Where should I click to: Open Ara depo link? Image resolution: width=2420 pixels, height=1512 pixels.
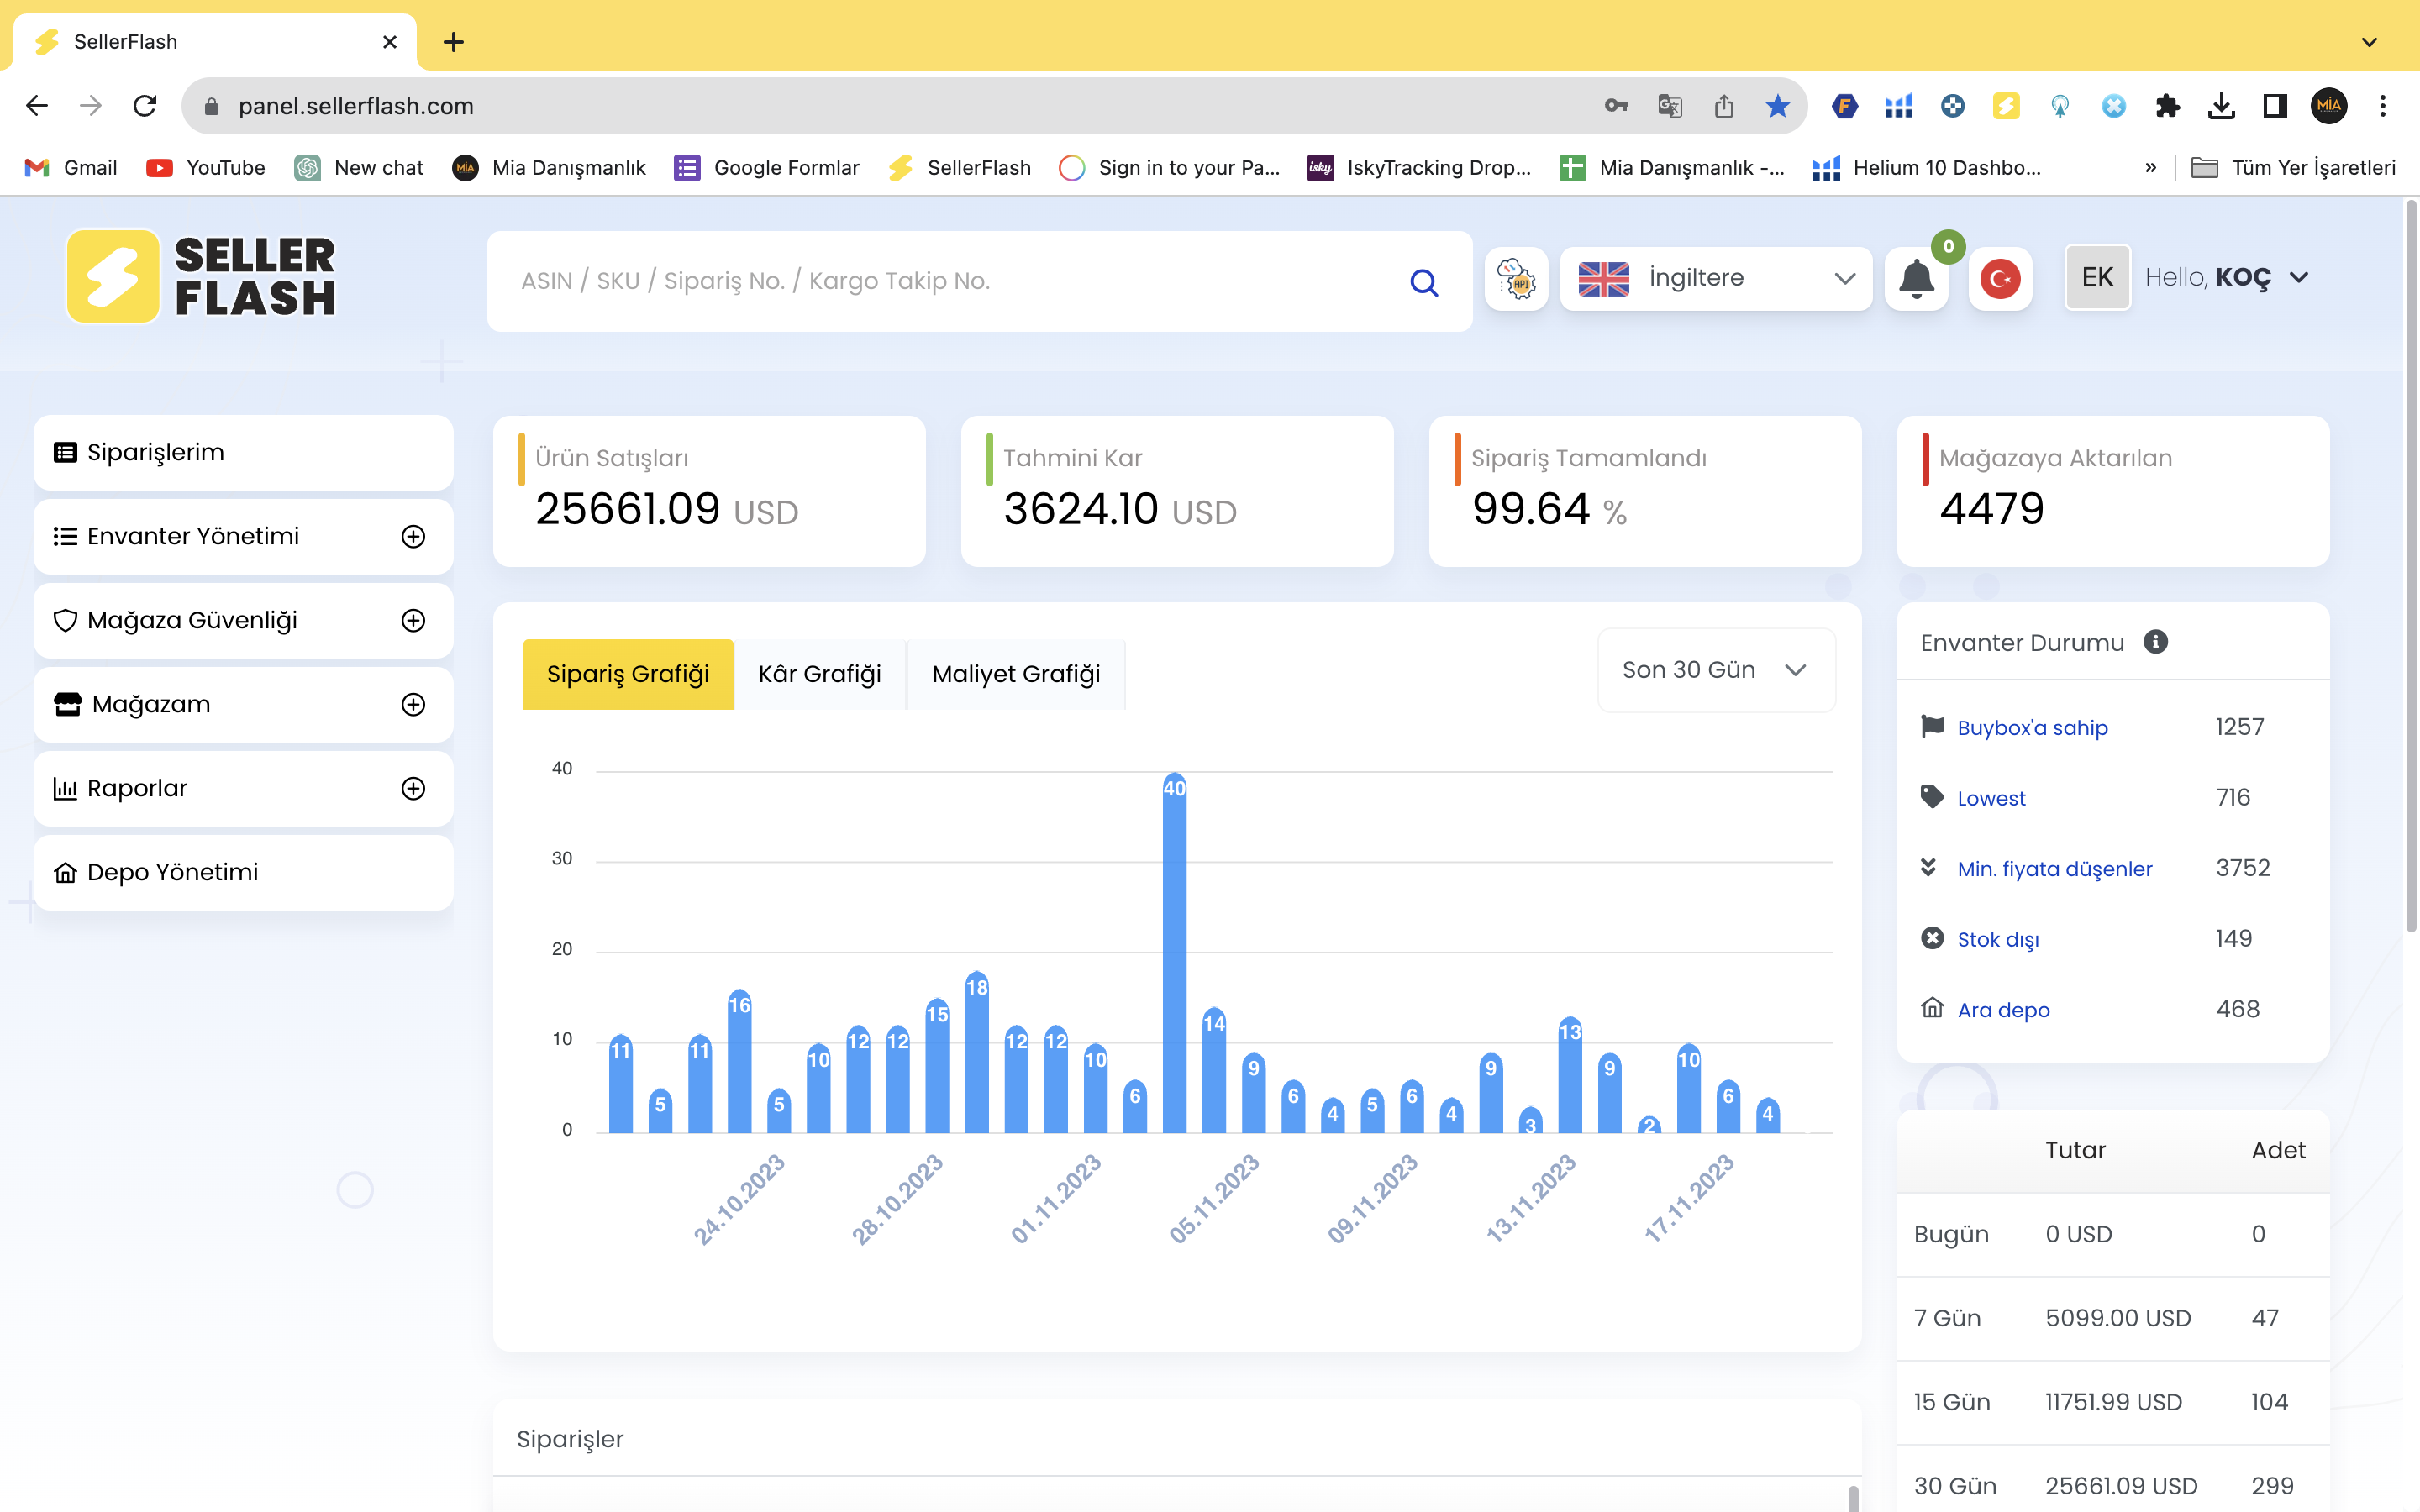point(2003,1010)
